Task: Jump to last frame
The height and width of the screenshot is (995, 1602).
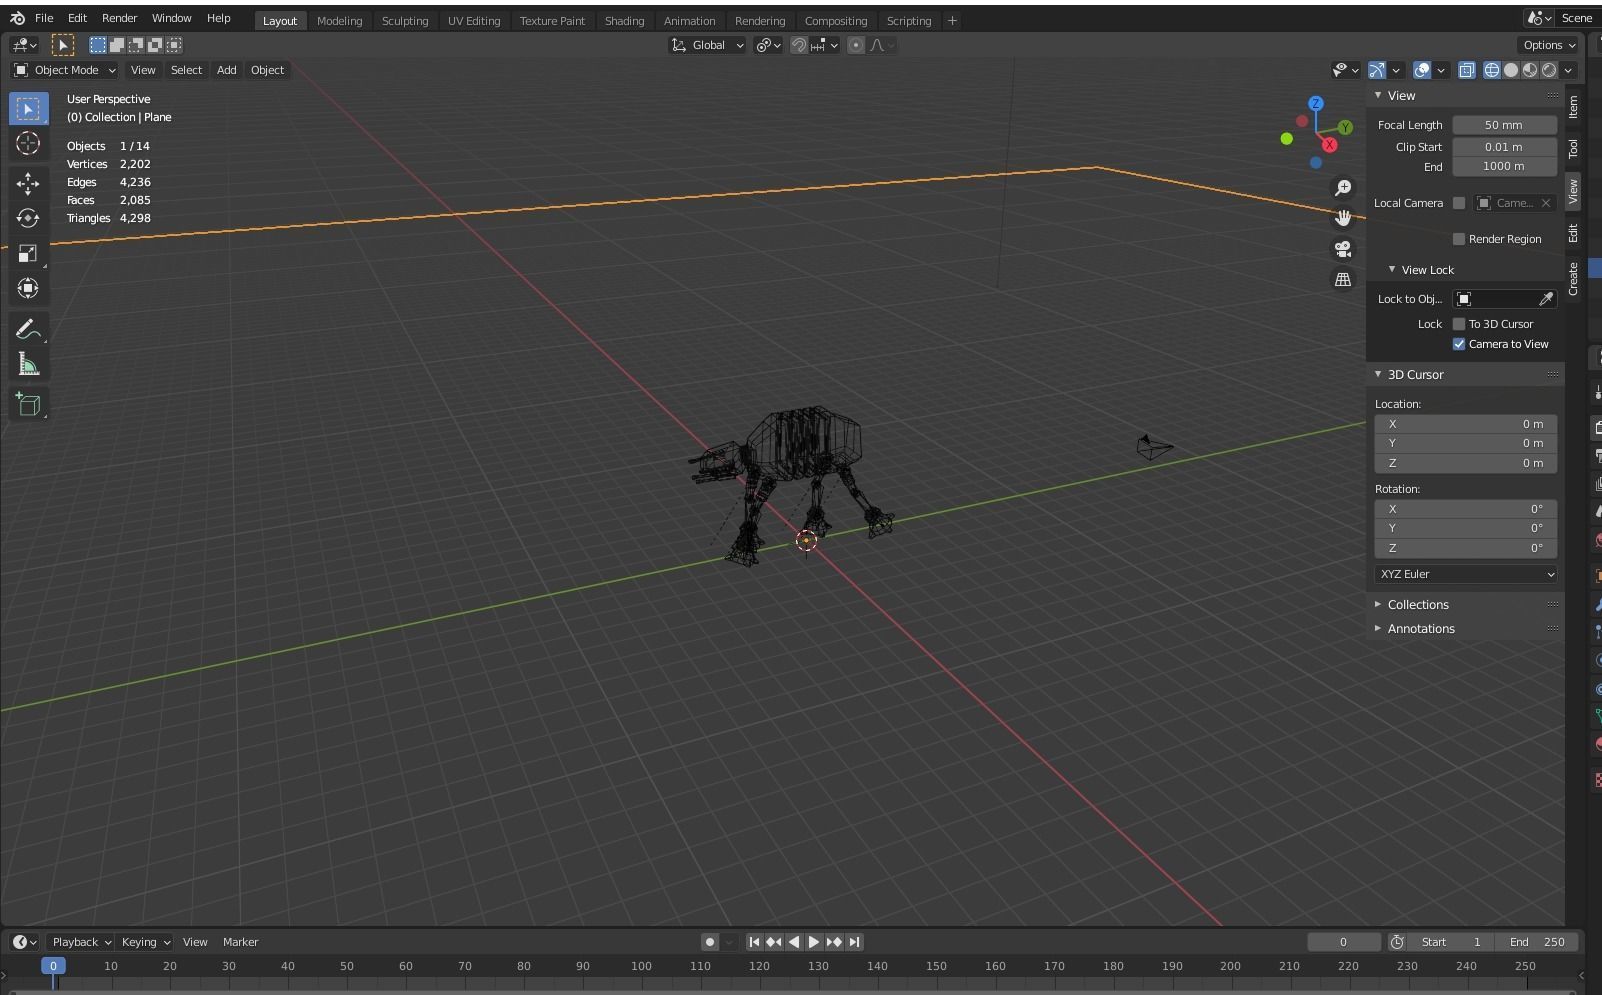Action: coord(854,942)
